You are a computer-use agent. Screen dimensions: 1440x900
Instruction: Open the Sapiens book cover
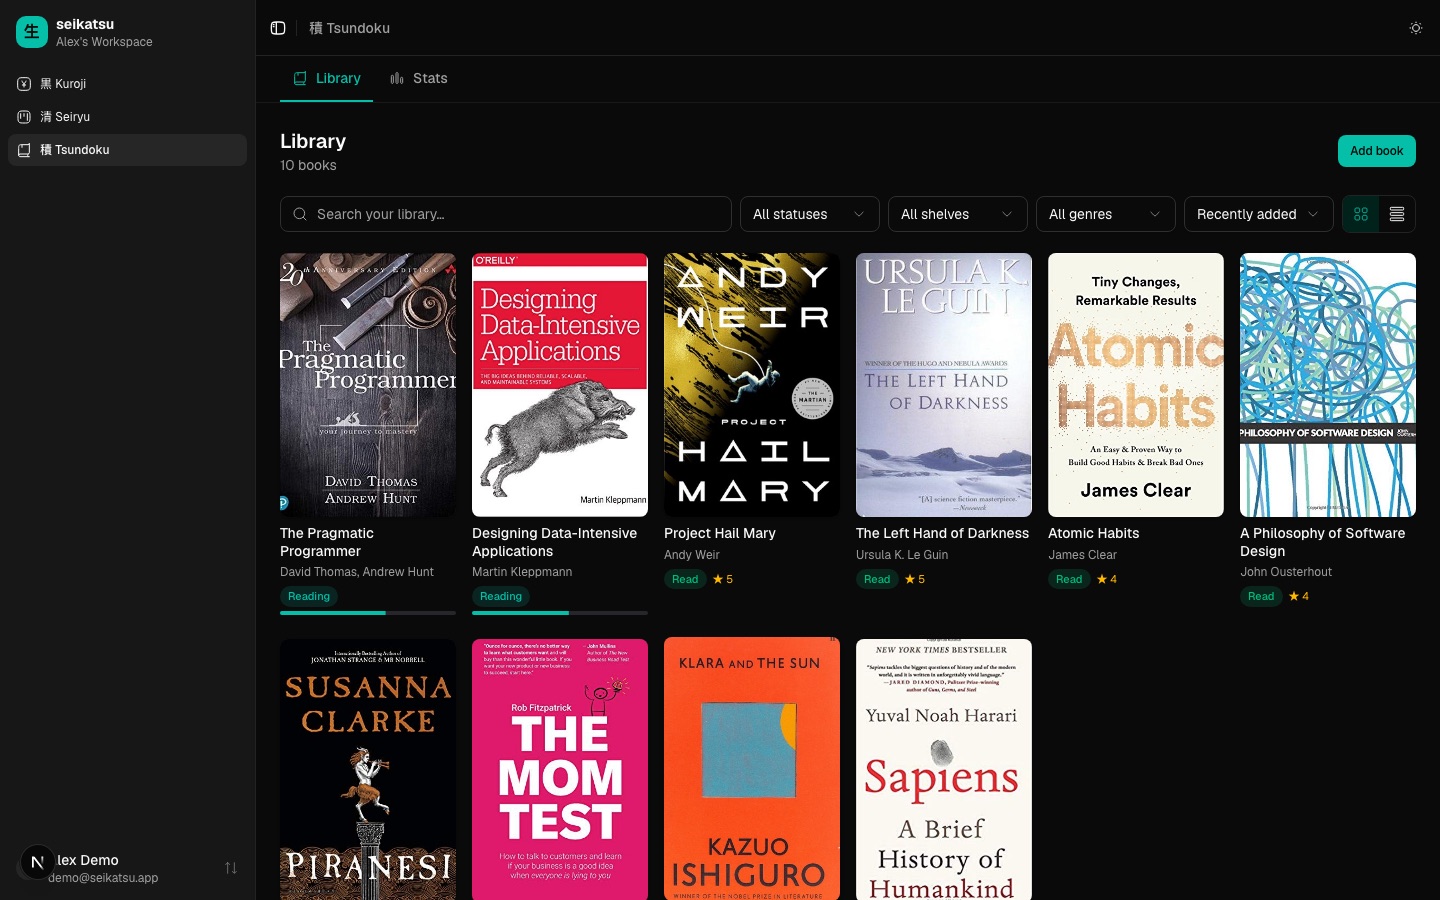click(944, 770)
